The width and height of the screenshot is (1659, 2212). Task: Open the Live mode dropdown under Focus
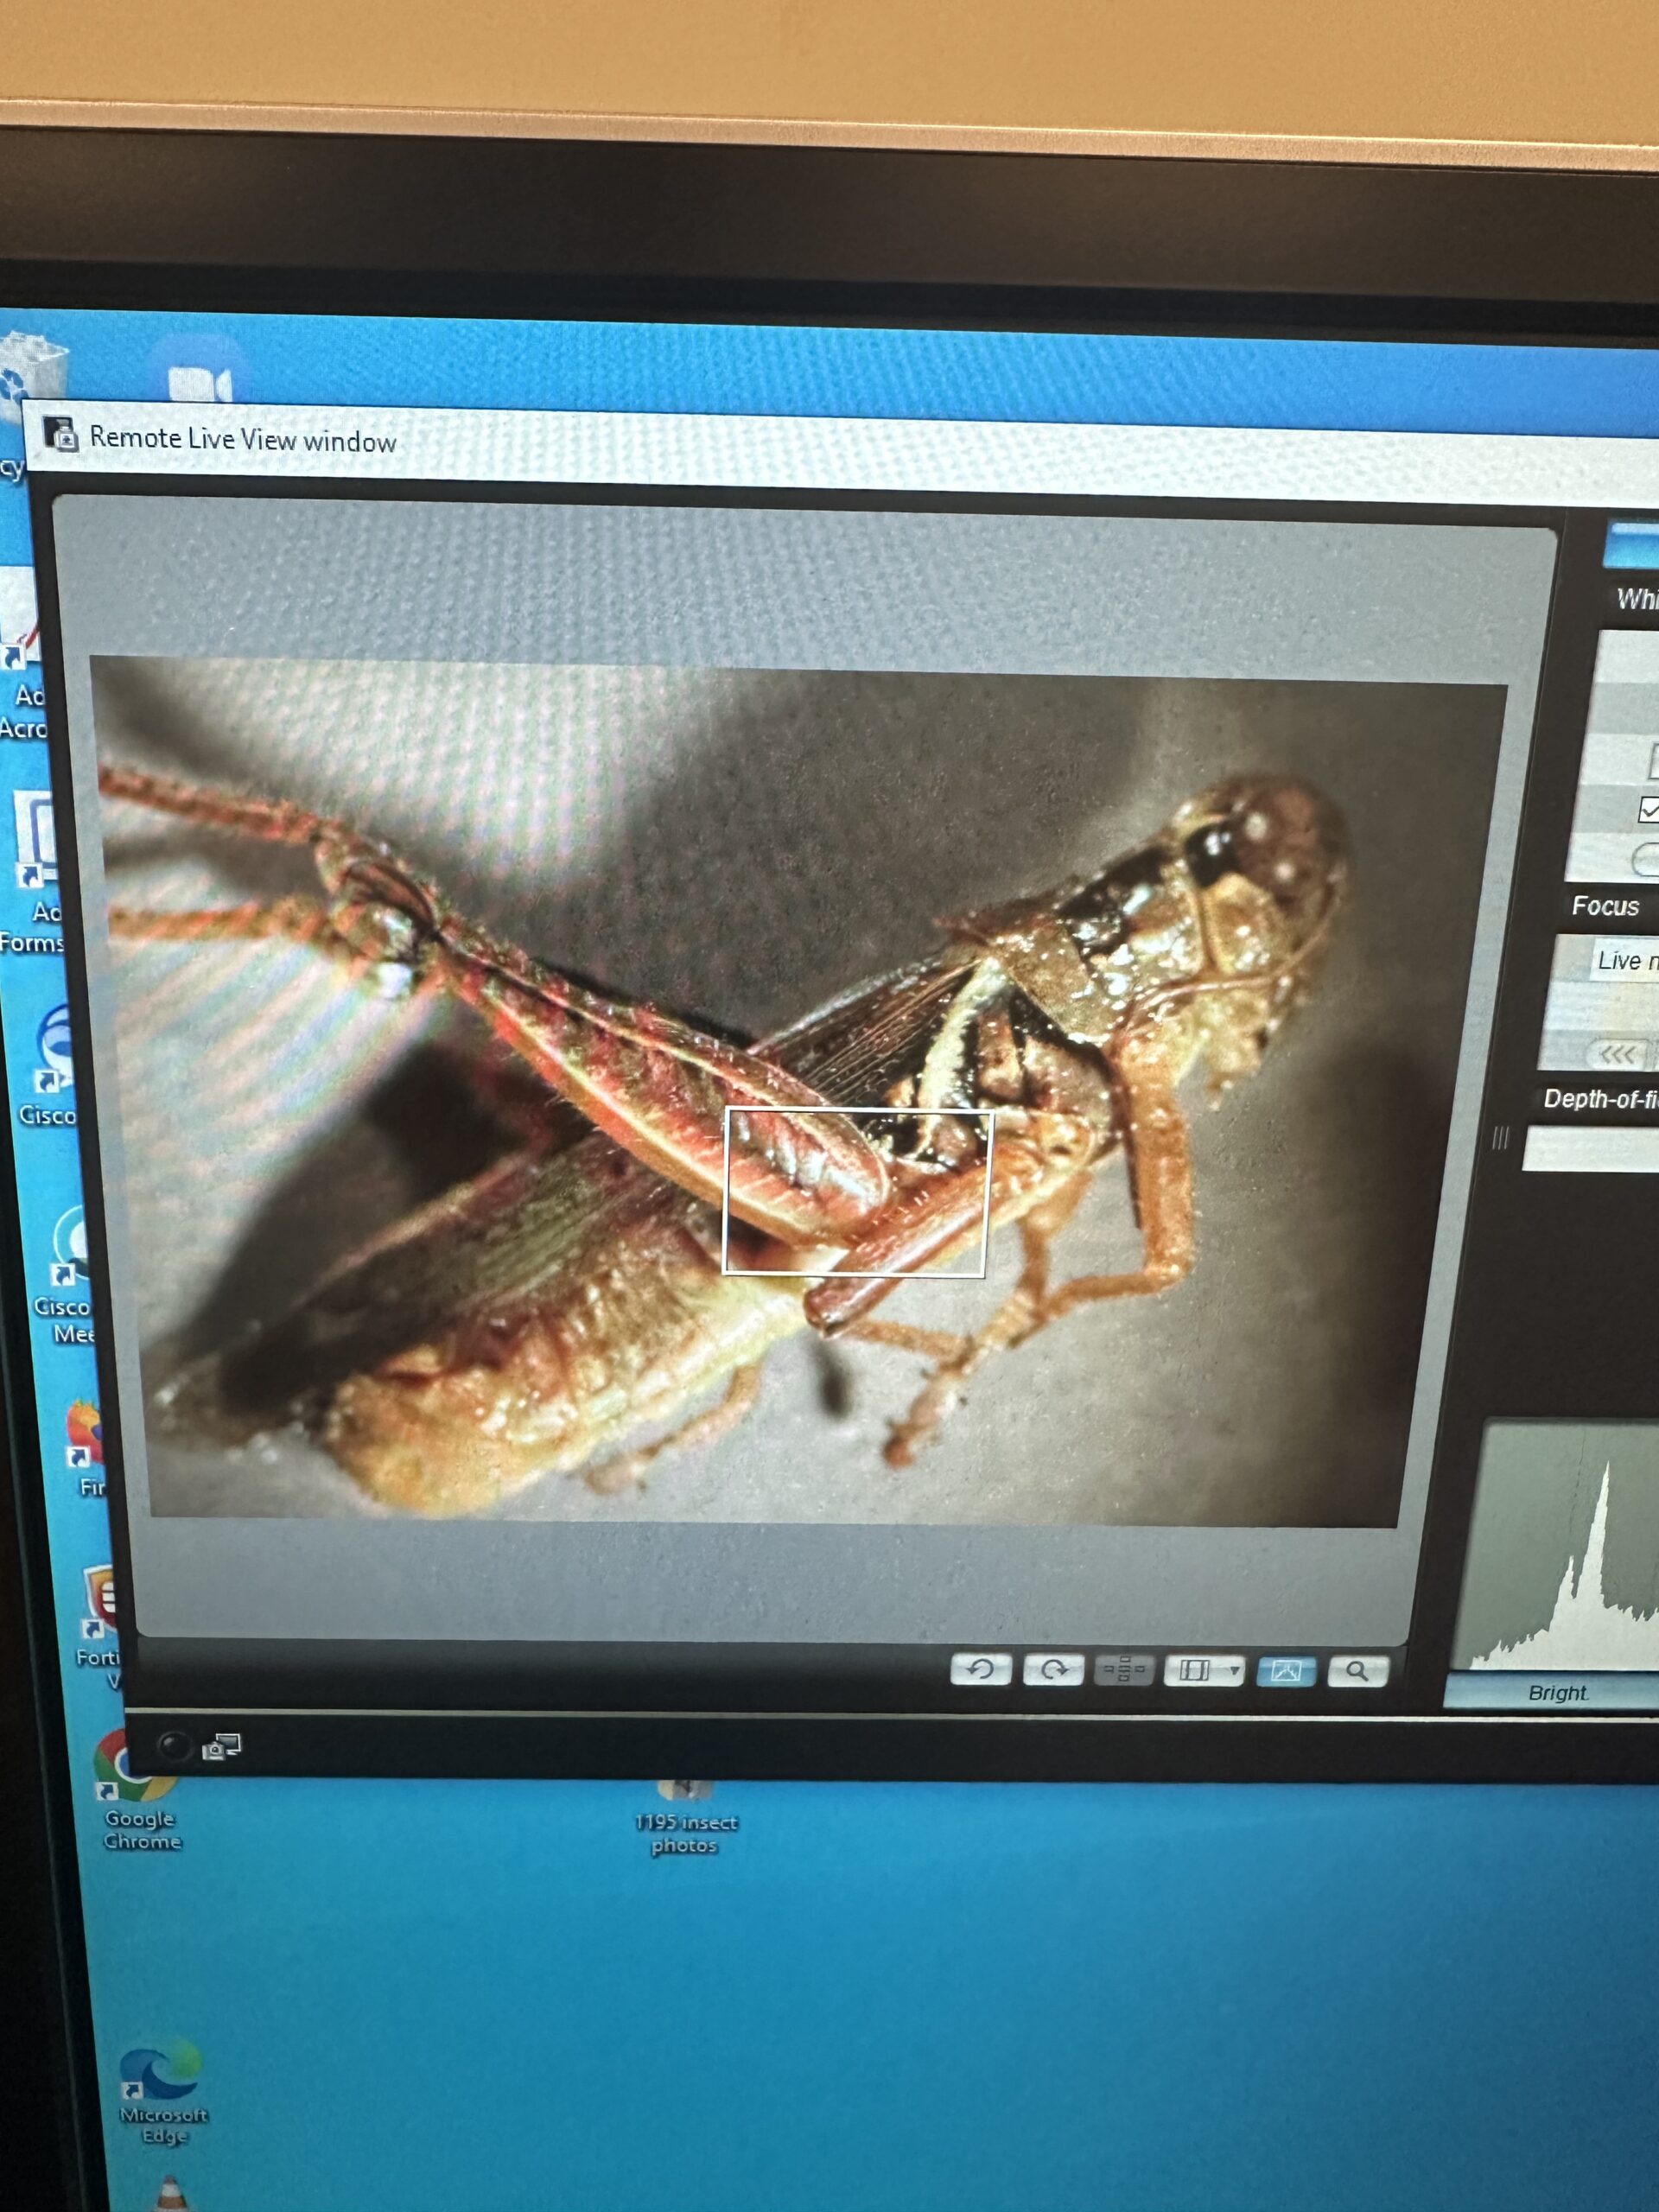coord(1625,961)
